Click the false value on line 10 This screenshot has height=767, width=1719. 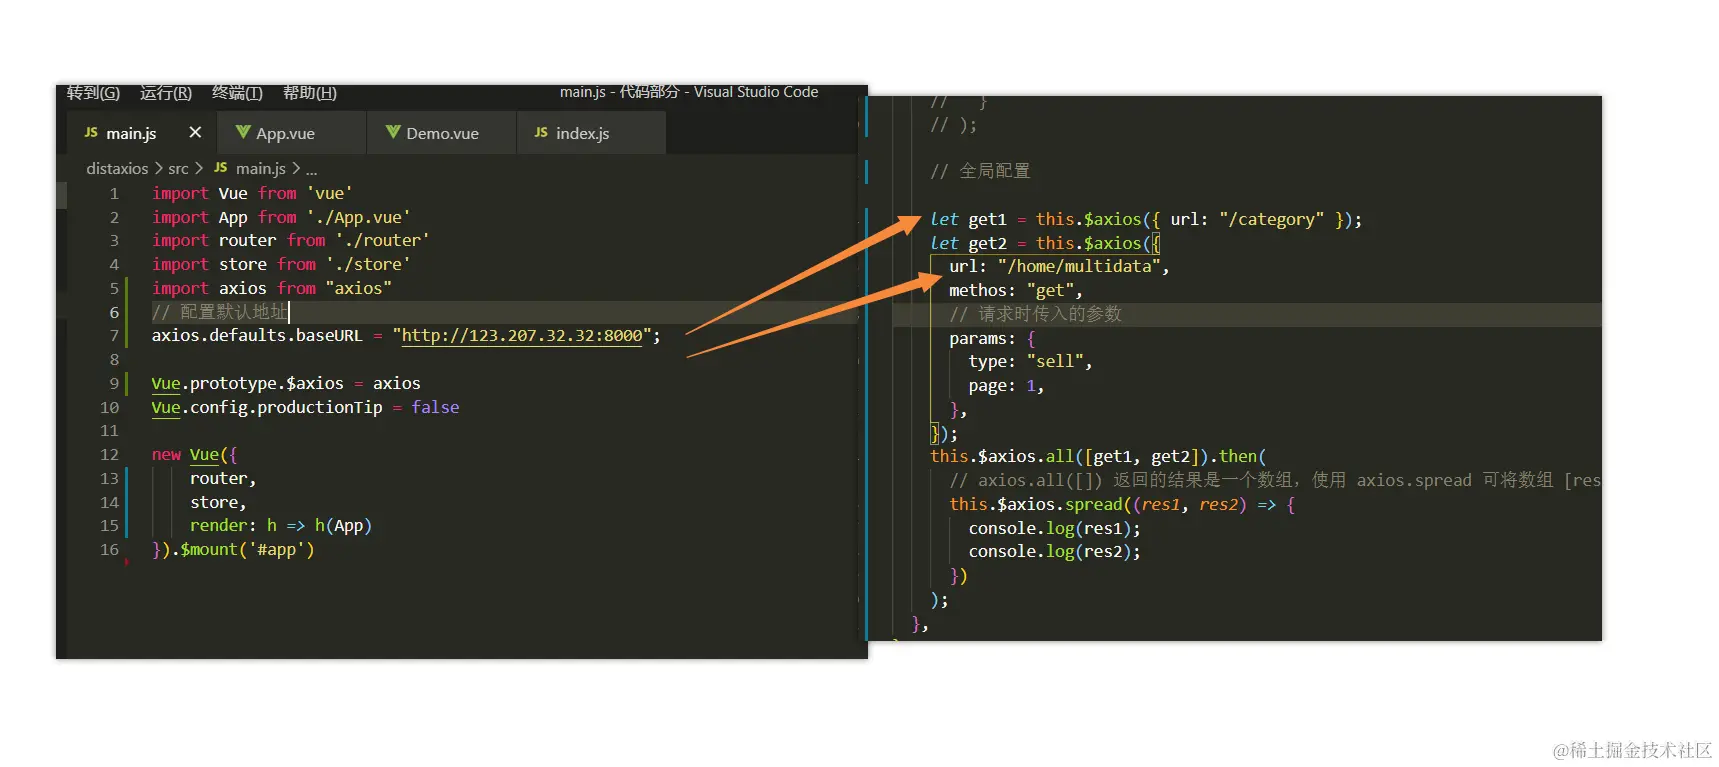(x=435, y=408)
